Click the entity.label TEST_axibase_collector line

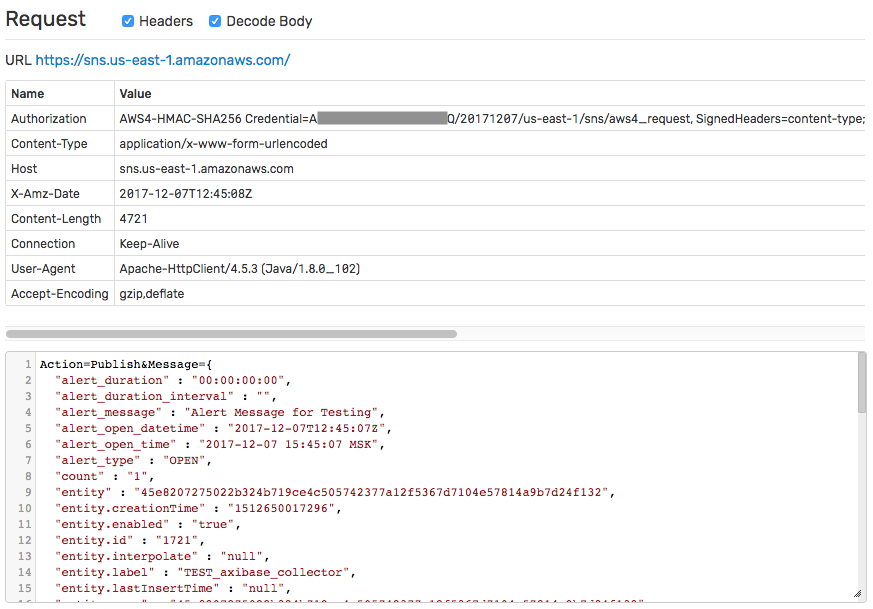205,572
